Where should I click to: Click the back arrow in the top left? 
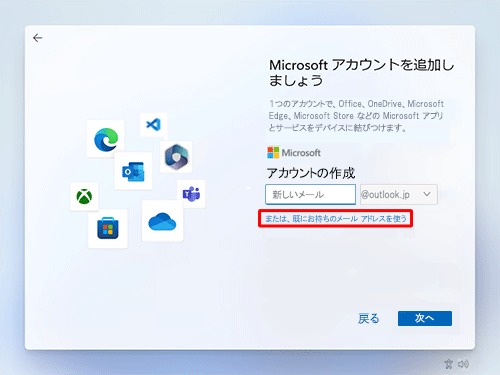tap(38, 38)
